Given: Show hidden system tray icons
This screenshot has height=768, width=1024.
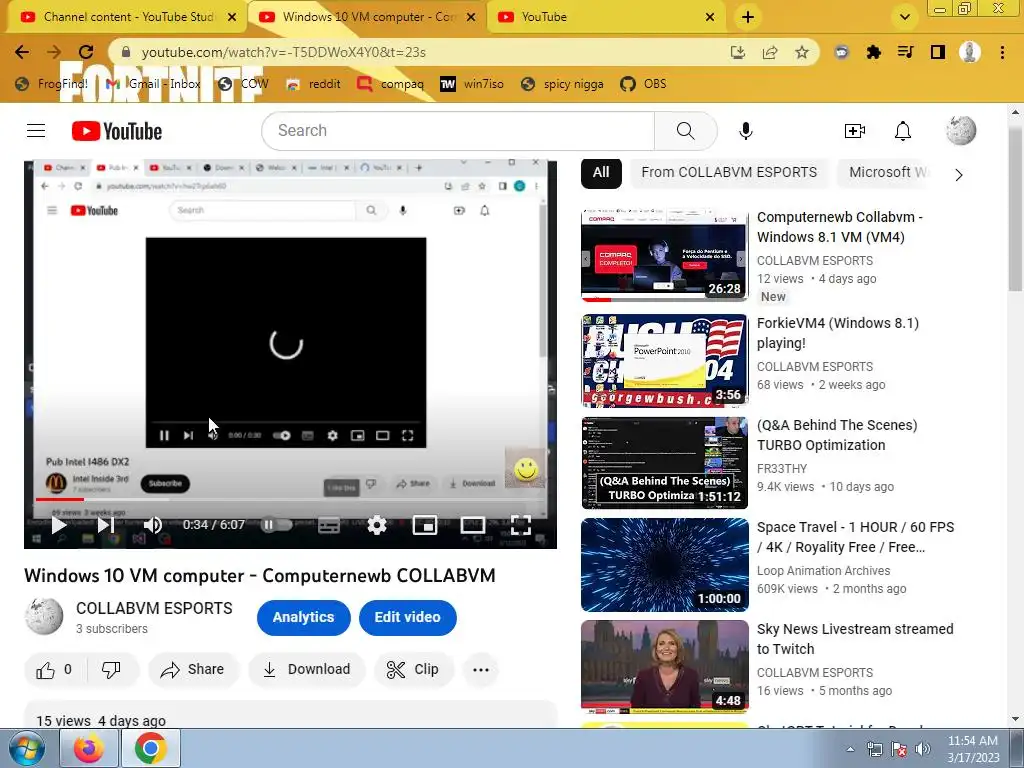Looking at the screenshot, I should click(x=850, y=749).
